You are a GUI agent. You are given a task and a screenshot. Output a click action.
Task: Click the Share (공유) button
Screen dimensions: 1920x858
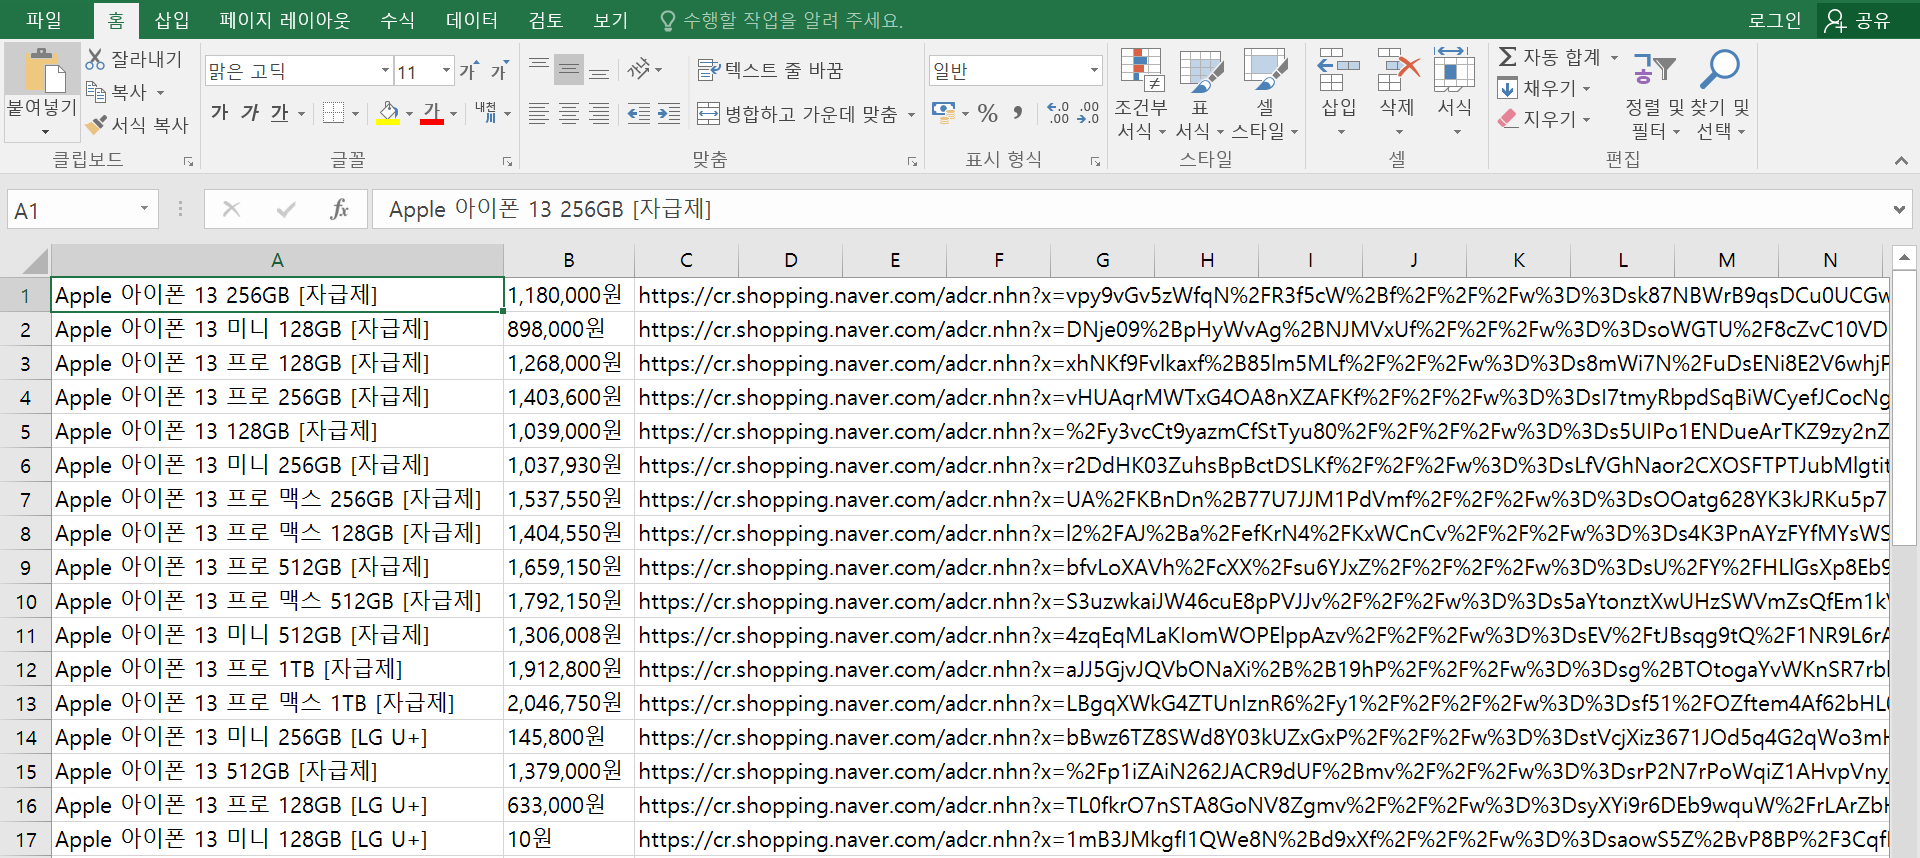pos(1859,20)
